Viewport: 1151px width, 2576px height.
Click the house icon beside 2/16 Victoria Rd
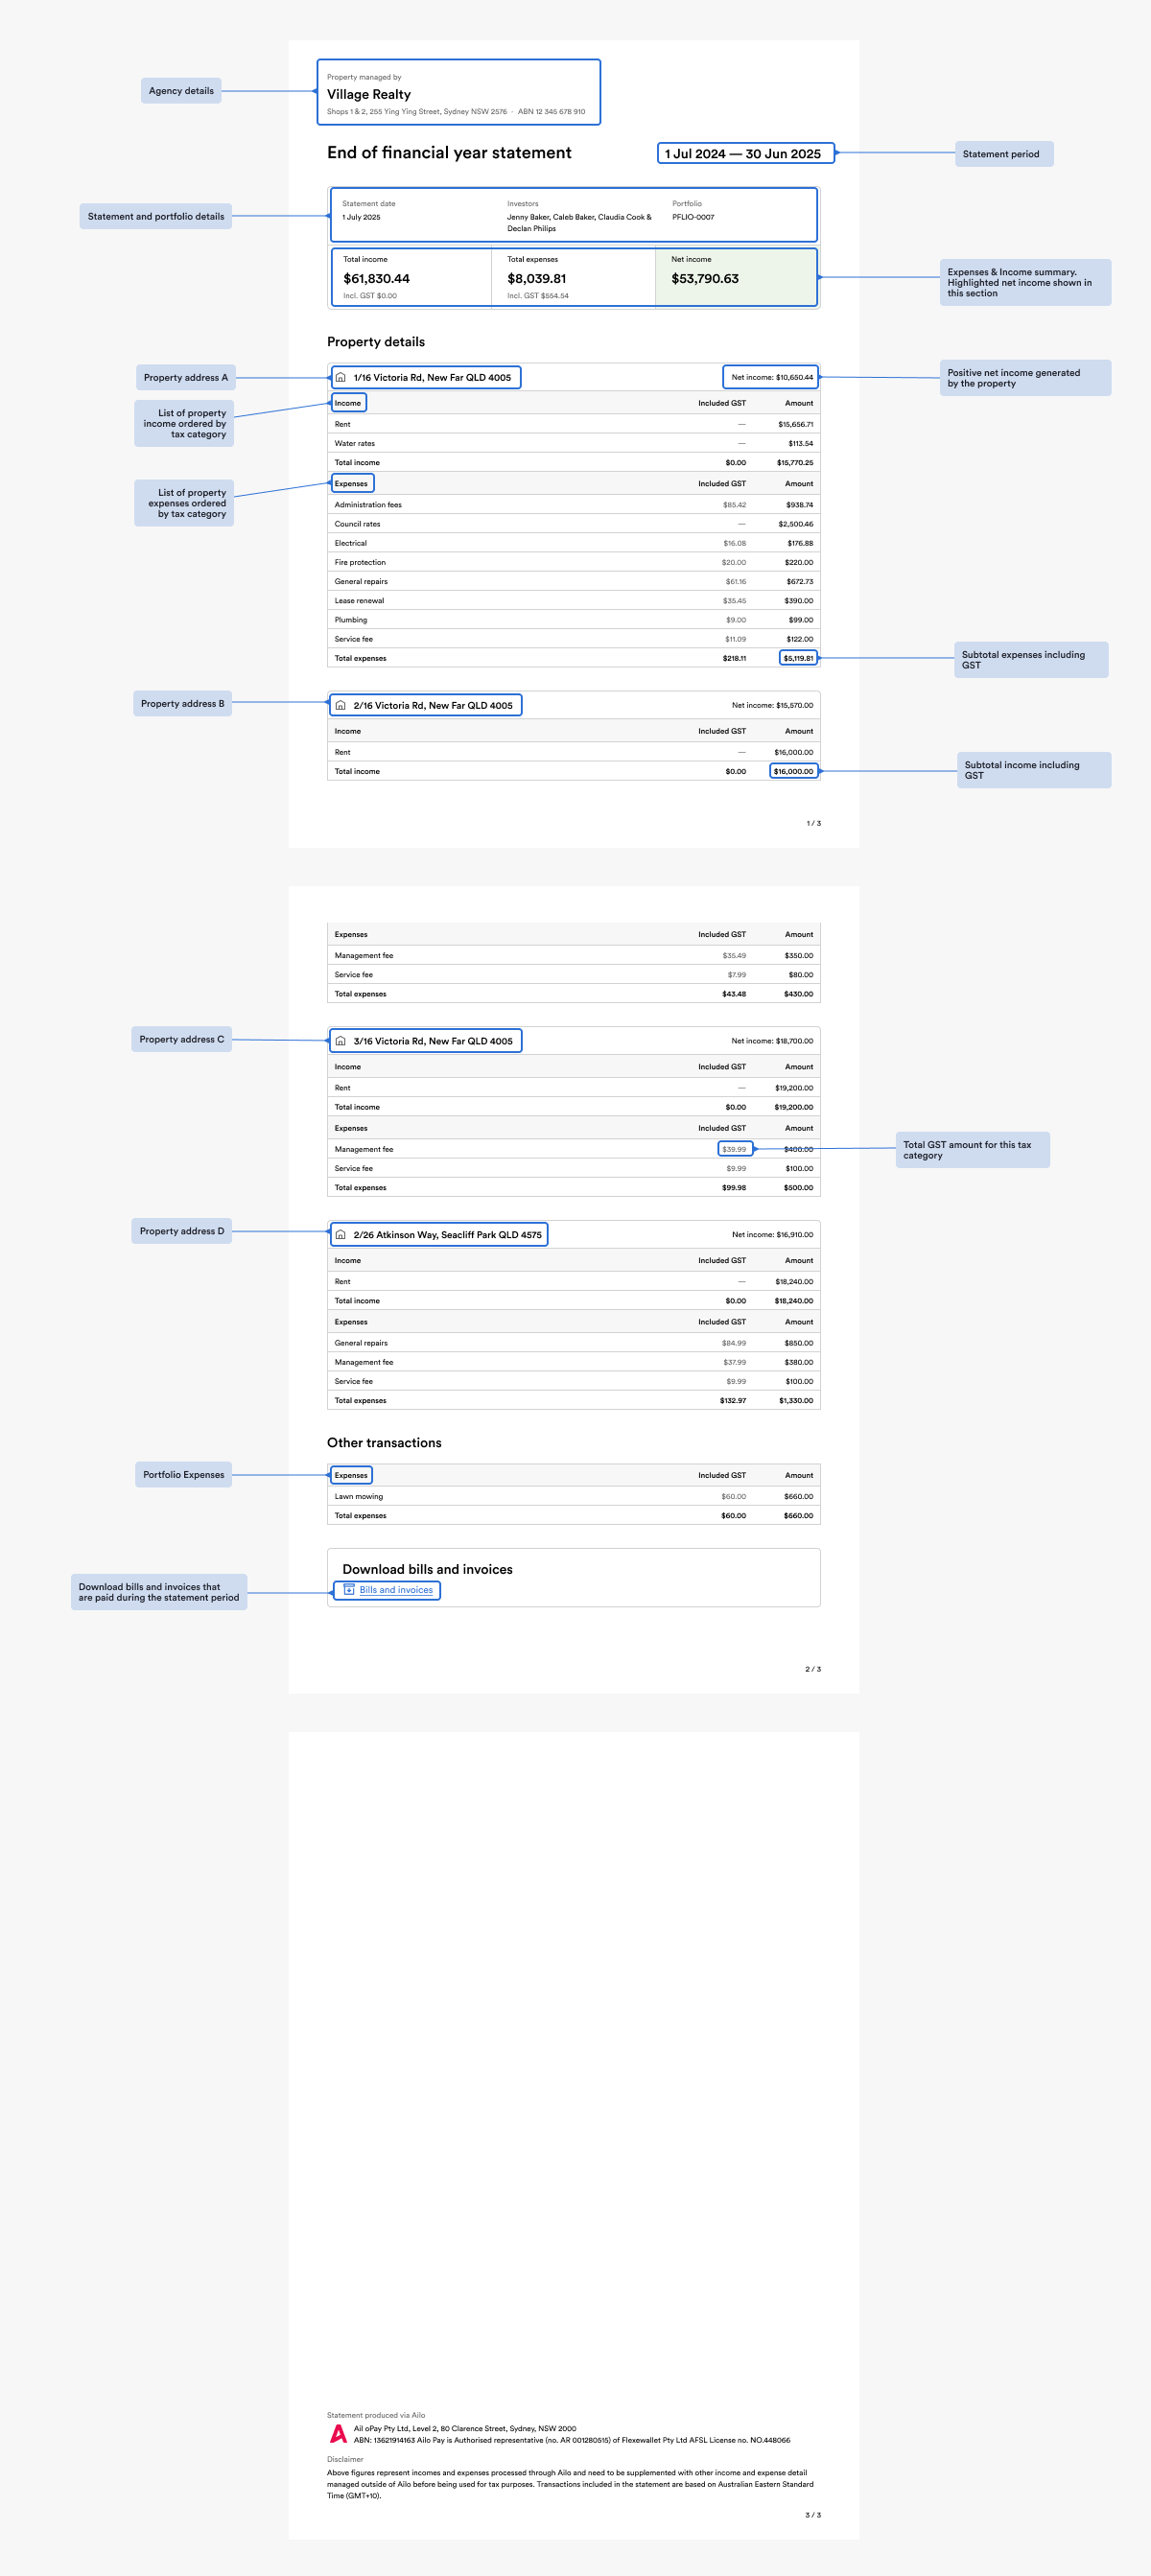point(340,705)
